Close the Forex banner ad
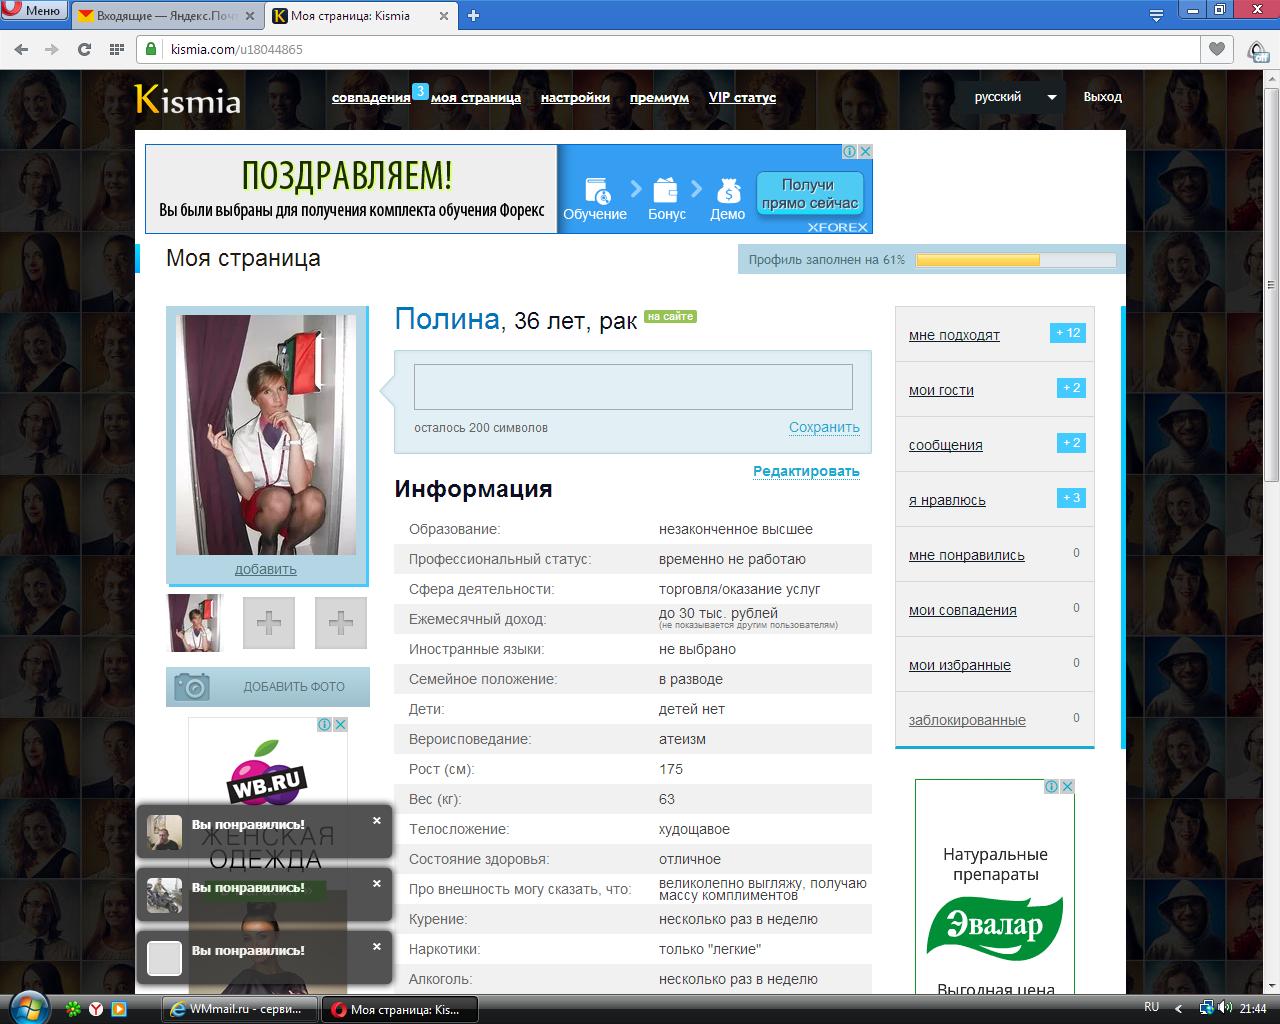The image size is (1280, 1024). pyautogui.click(x=866, y=152)
